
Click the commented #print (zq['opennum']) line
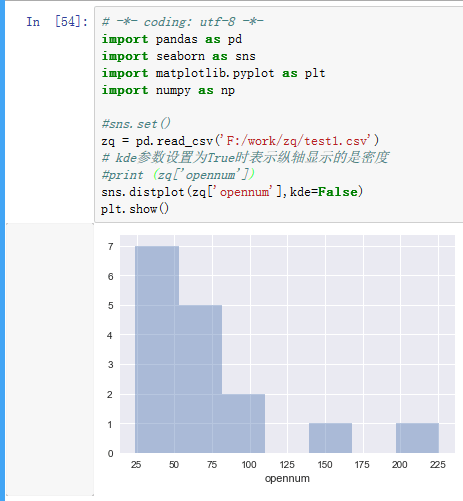tap(178, 175)
